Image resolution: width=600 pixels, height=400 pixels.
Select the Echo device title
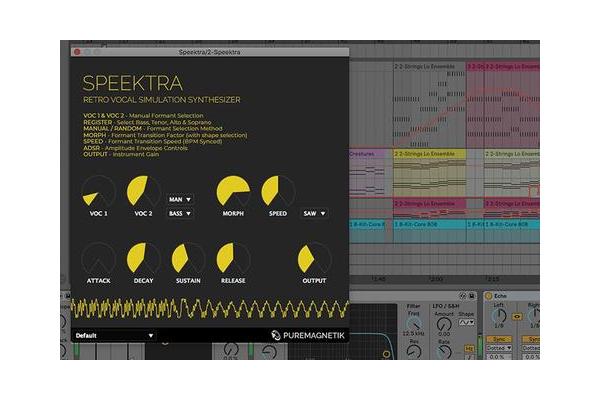click(501, 296)
